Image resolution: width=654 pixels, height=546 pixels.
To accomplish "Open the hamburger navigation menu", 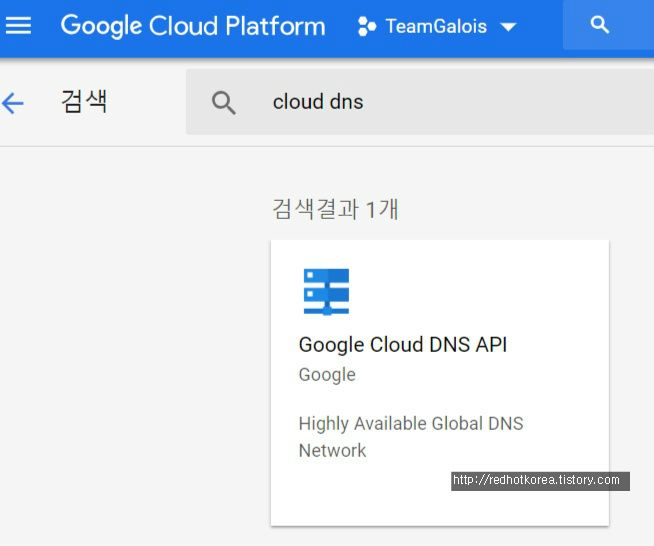I will [18, 25].
